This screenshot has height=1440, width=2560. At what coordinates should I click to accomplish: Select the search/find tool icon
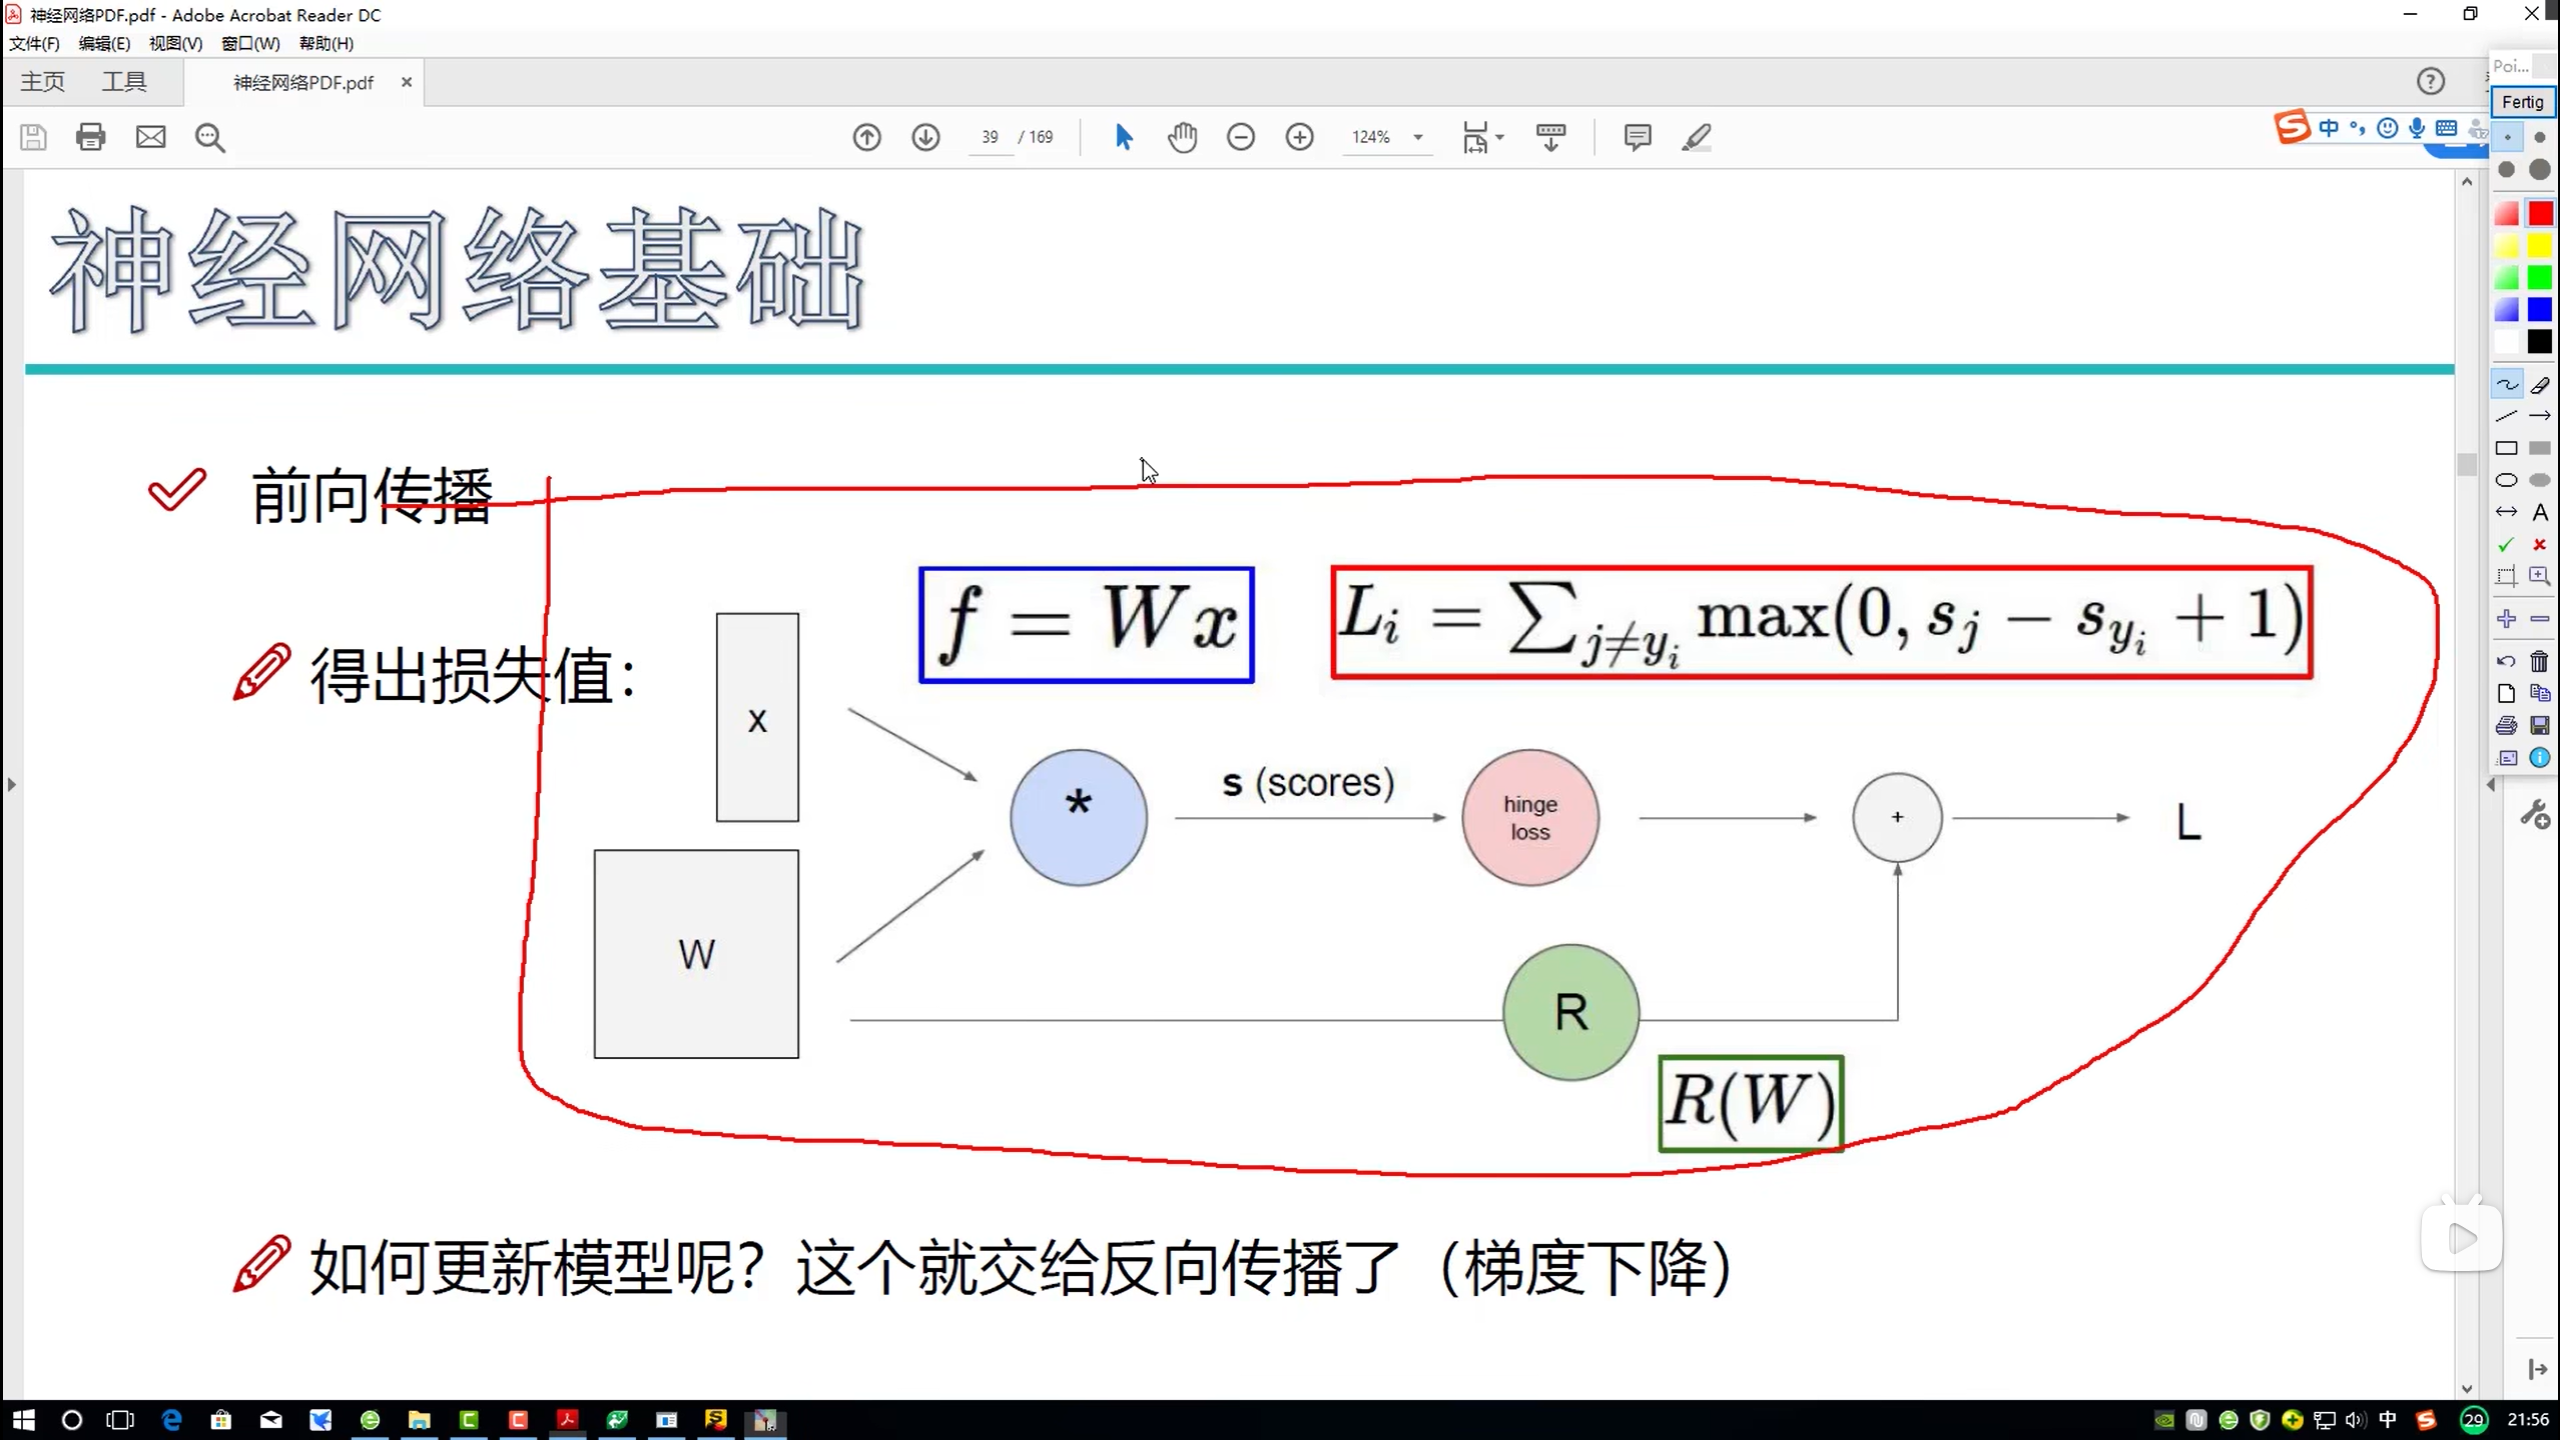pyautogui.click(x=209, y=137)
